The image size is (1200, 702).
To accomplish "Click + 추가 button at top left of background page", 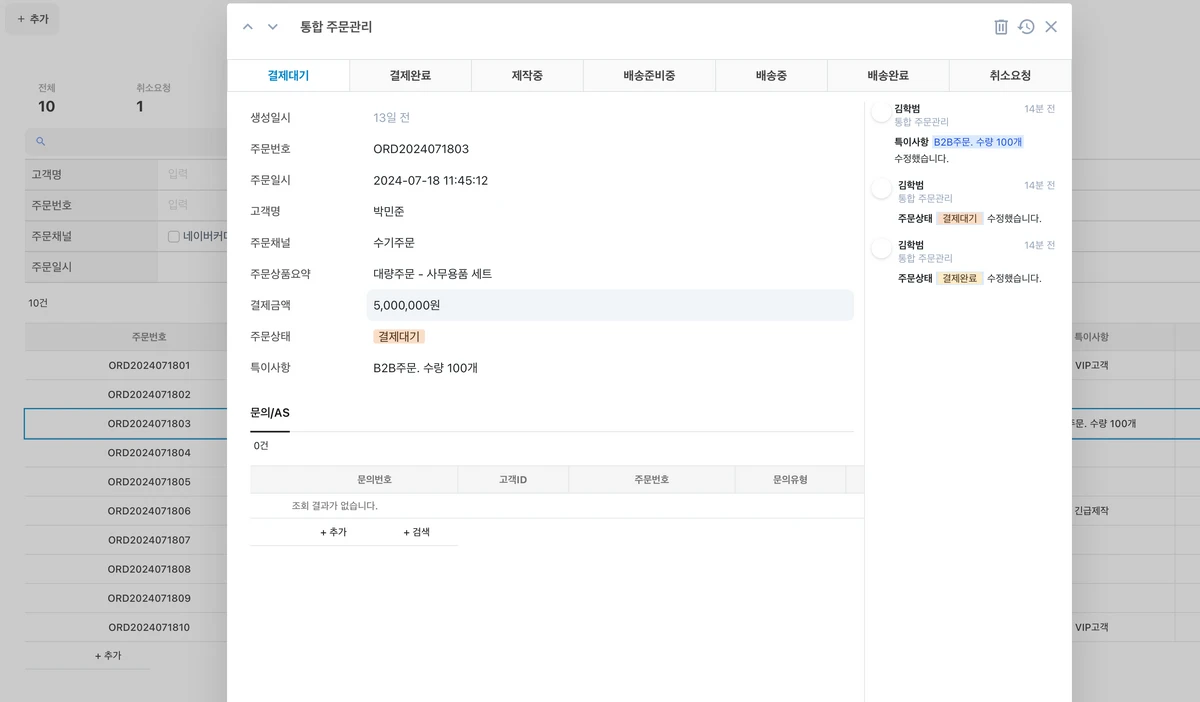I will coord(32,19).
